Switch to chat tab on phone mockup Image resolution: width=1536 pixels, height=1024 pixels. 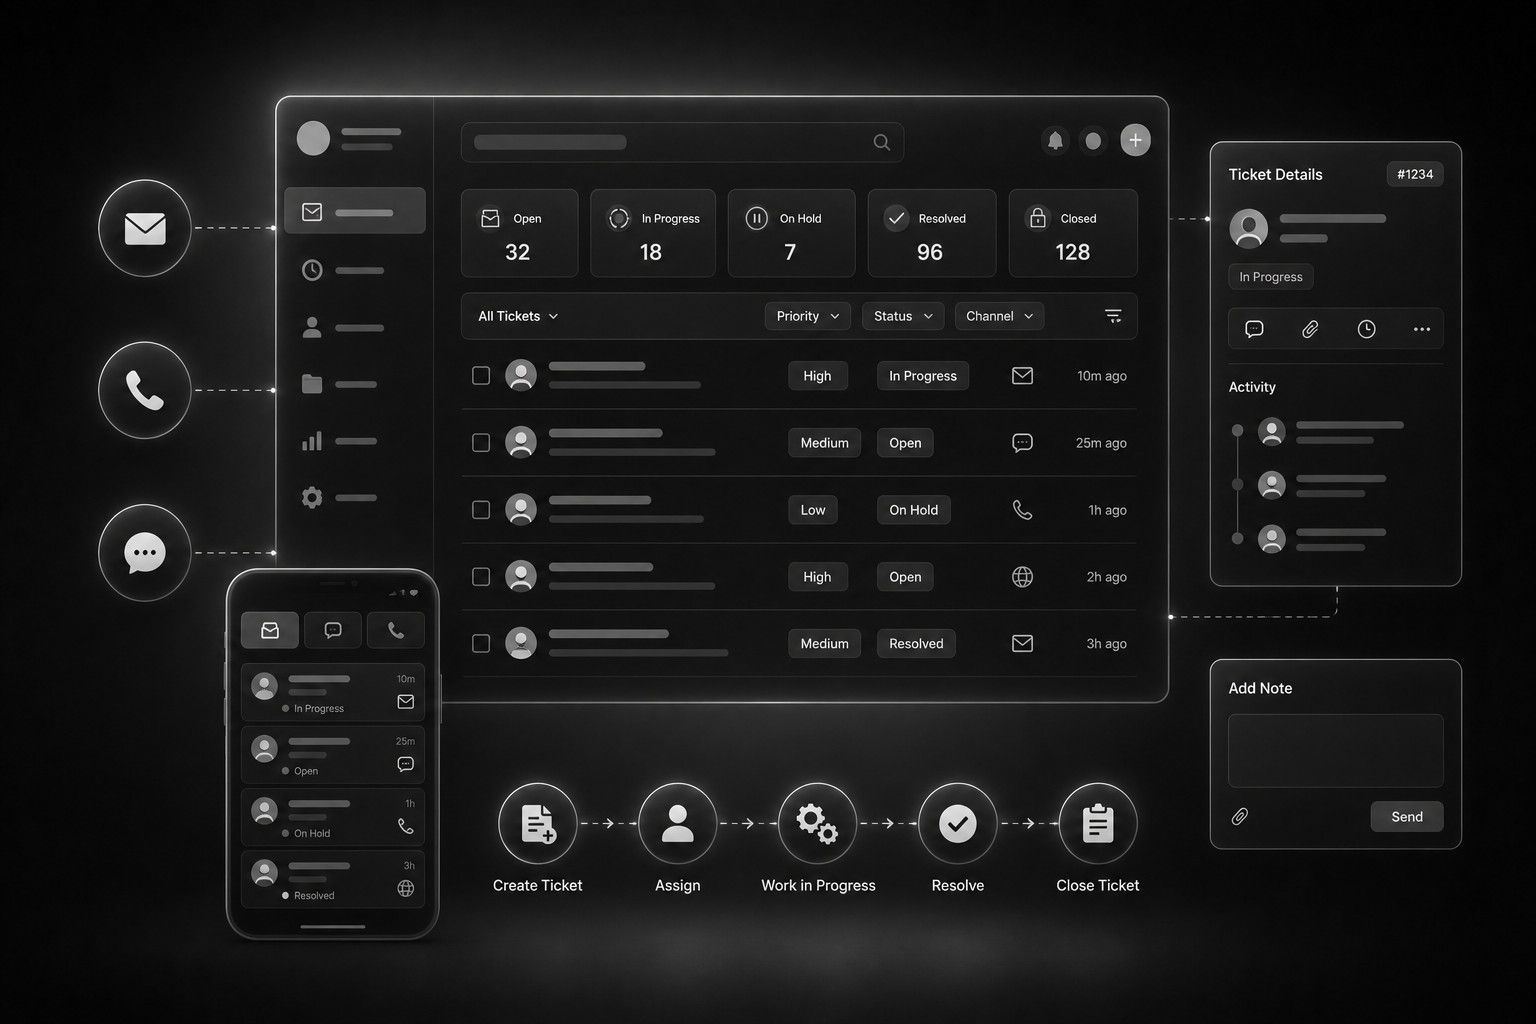pyautogui.click(x=333, y=630)
